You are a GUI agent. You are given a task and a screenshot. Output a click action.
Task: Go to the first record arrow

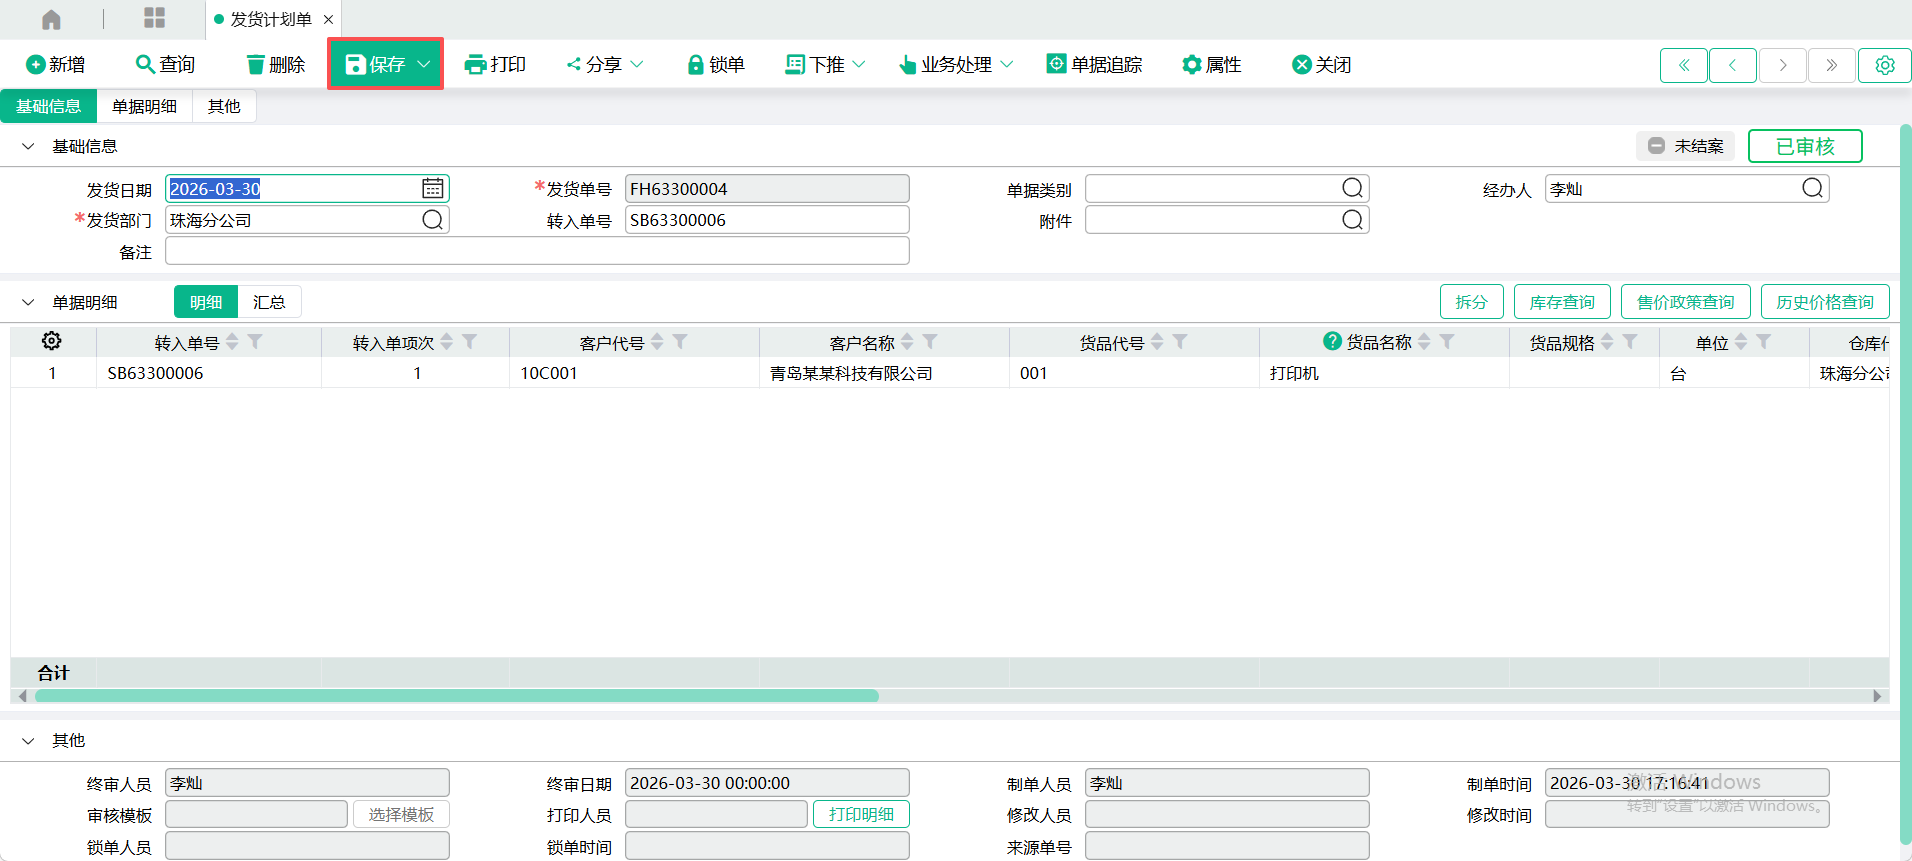(1684, 65)
